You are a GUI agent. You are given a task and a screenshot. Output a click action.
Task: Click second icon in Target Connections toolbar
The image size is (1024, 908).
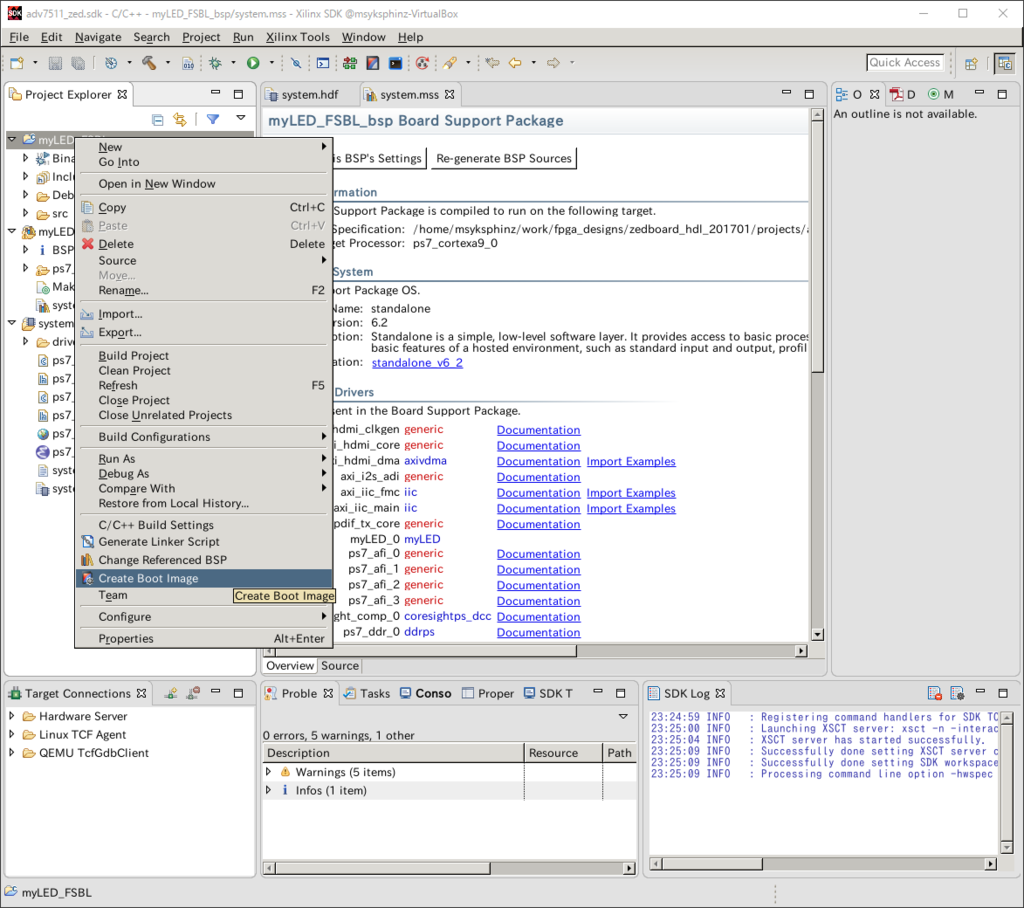coord(193,693)
